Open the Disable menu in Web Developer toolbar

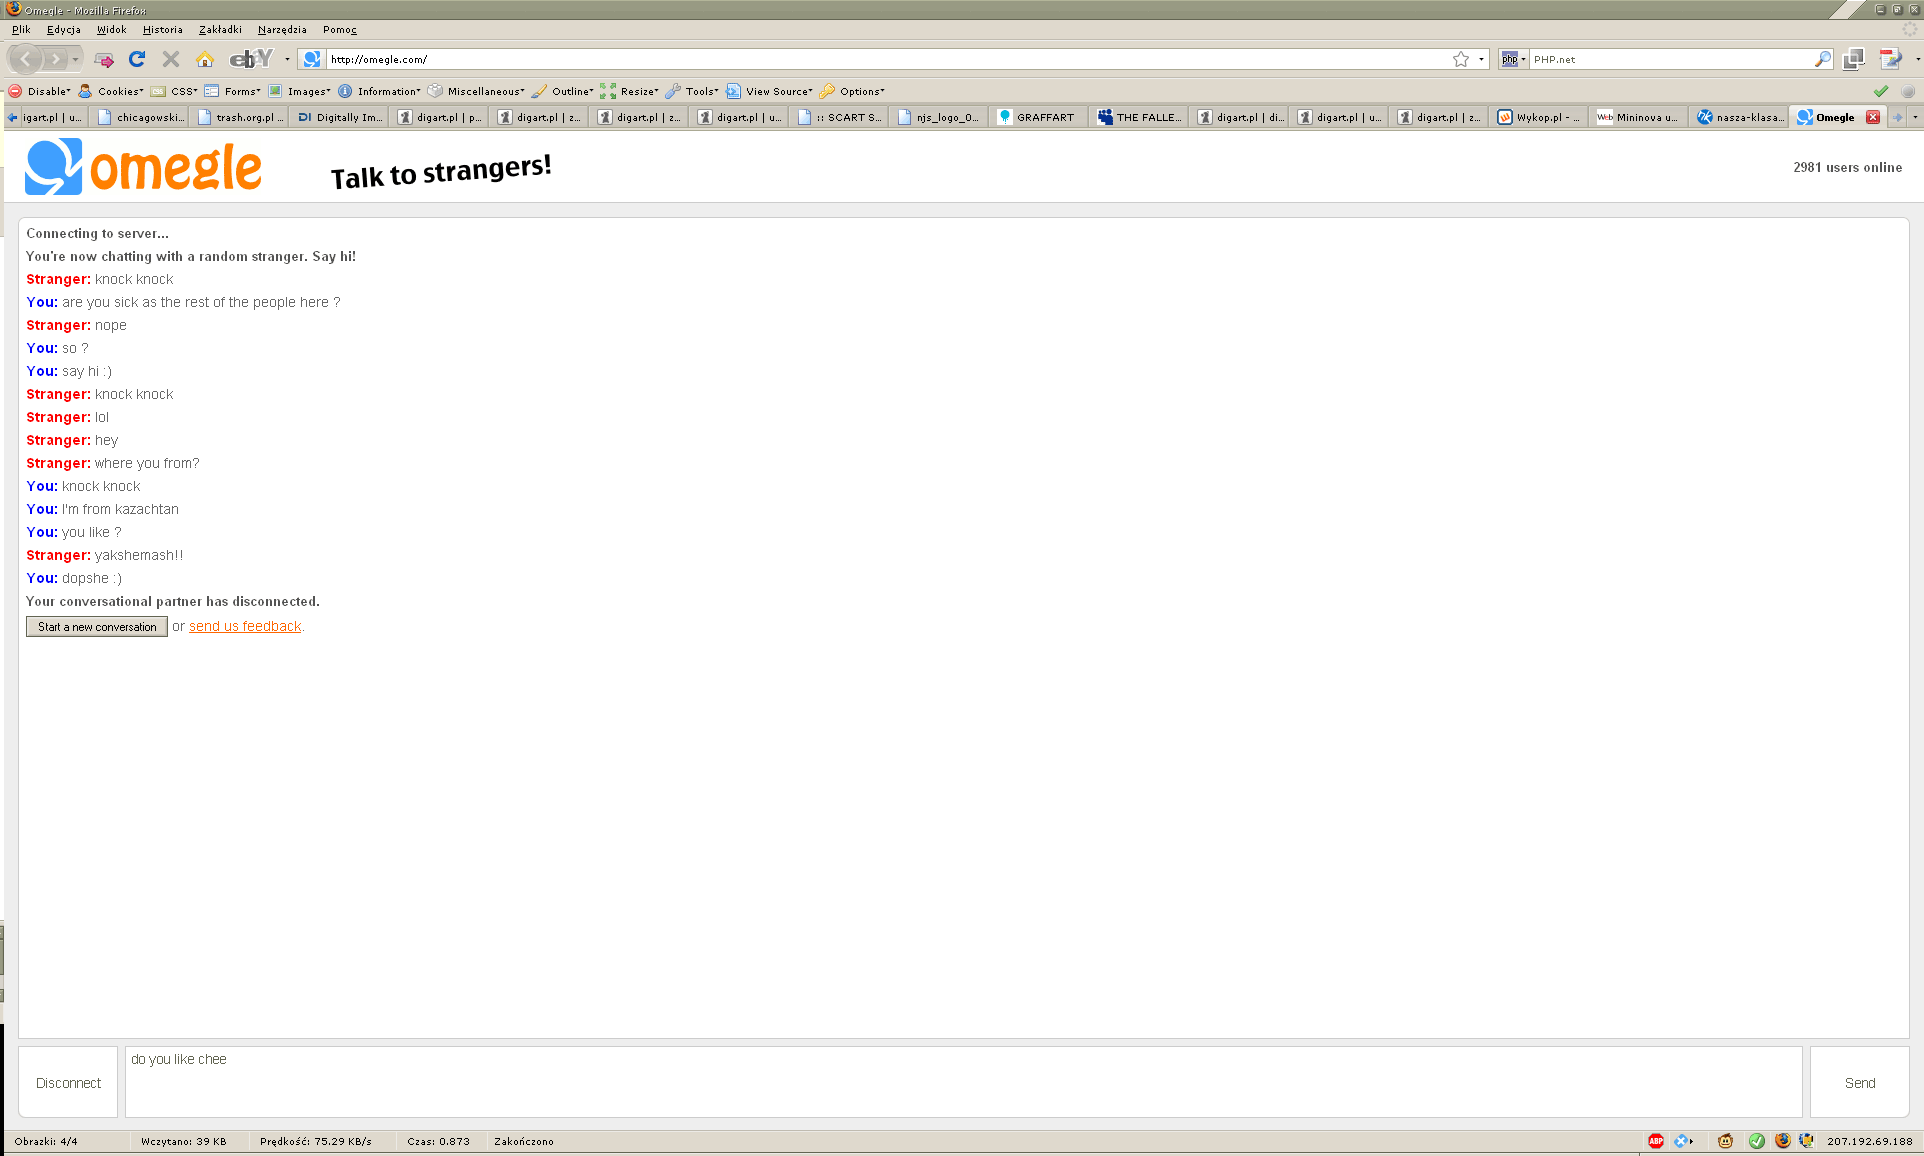click(41, 91)
